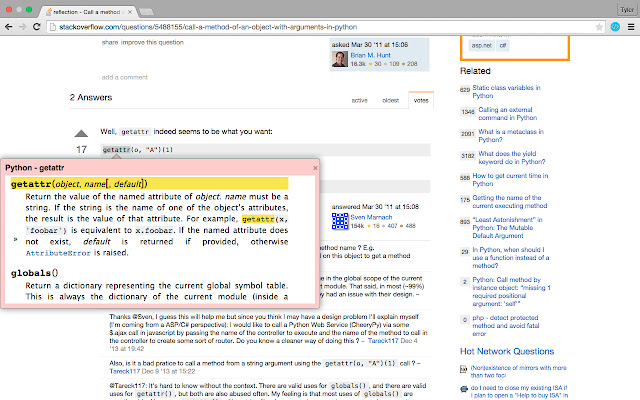Click the 2 Answers heading

tap(91, 98)
